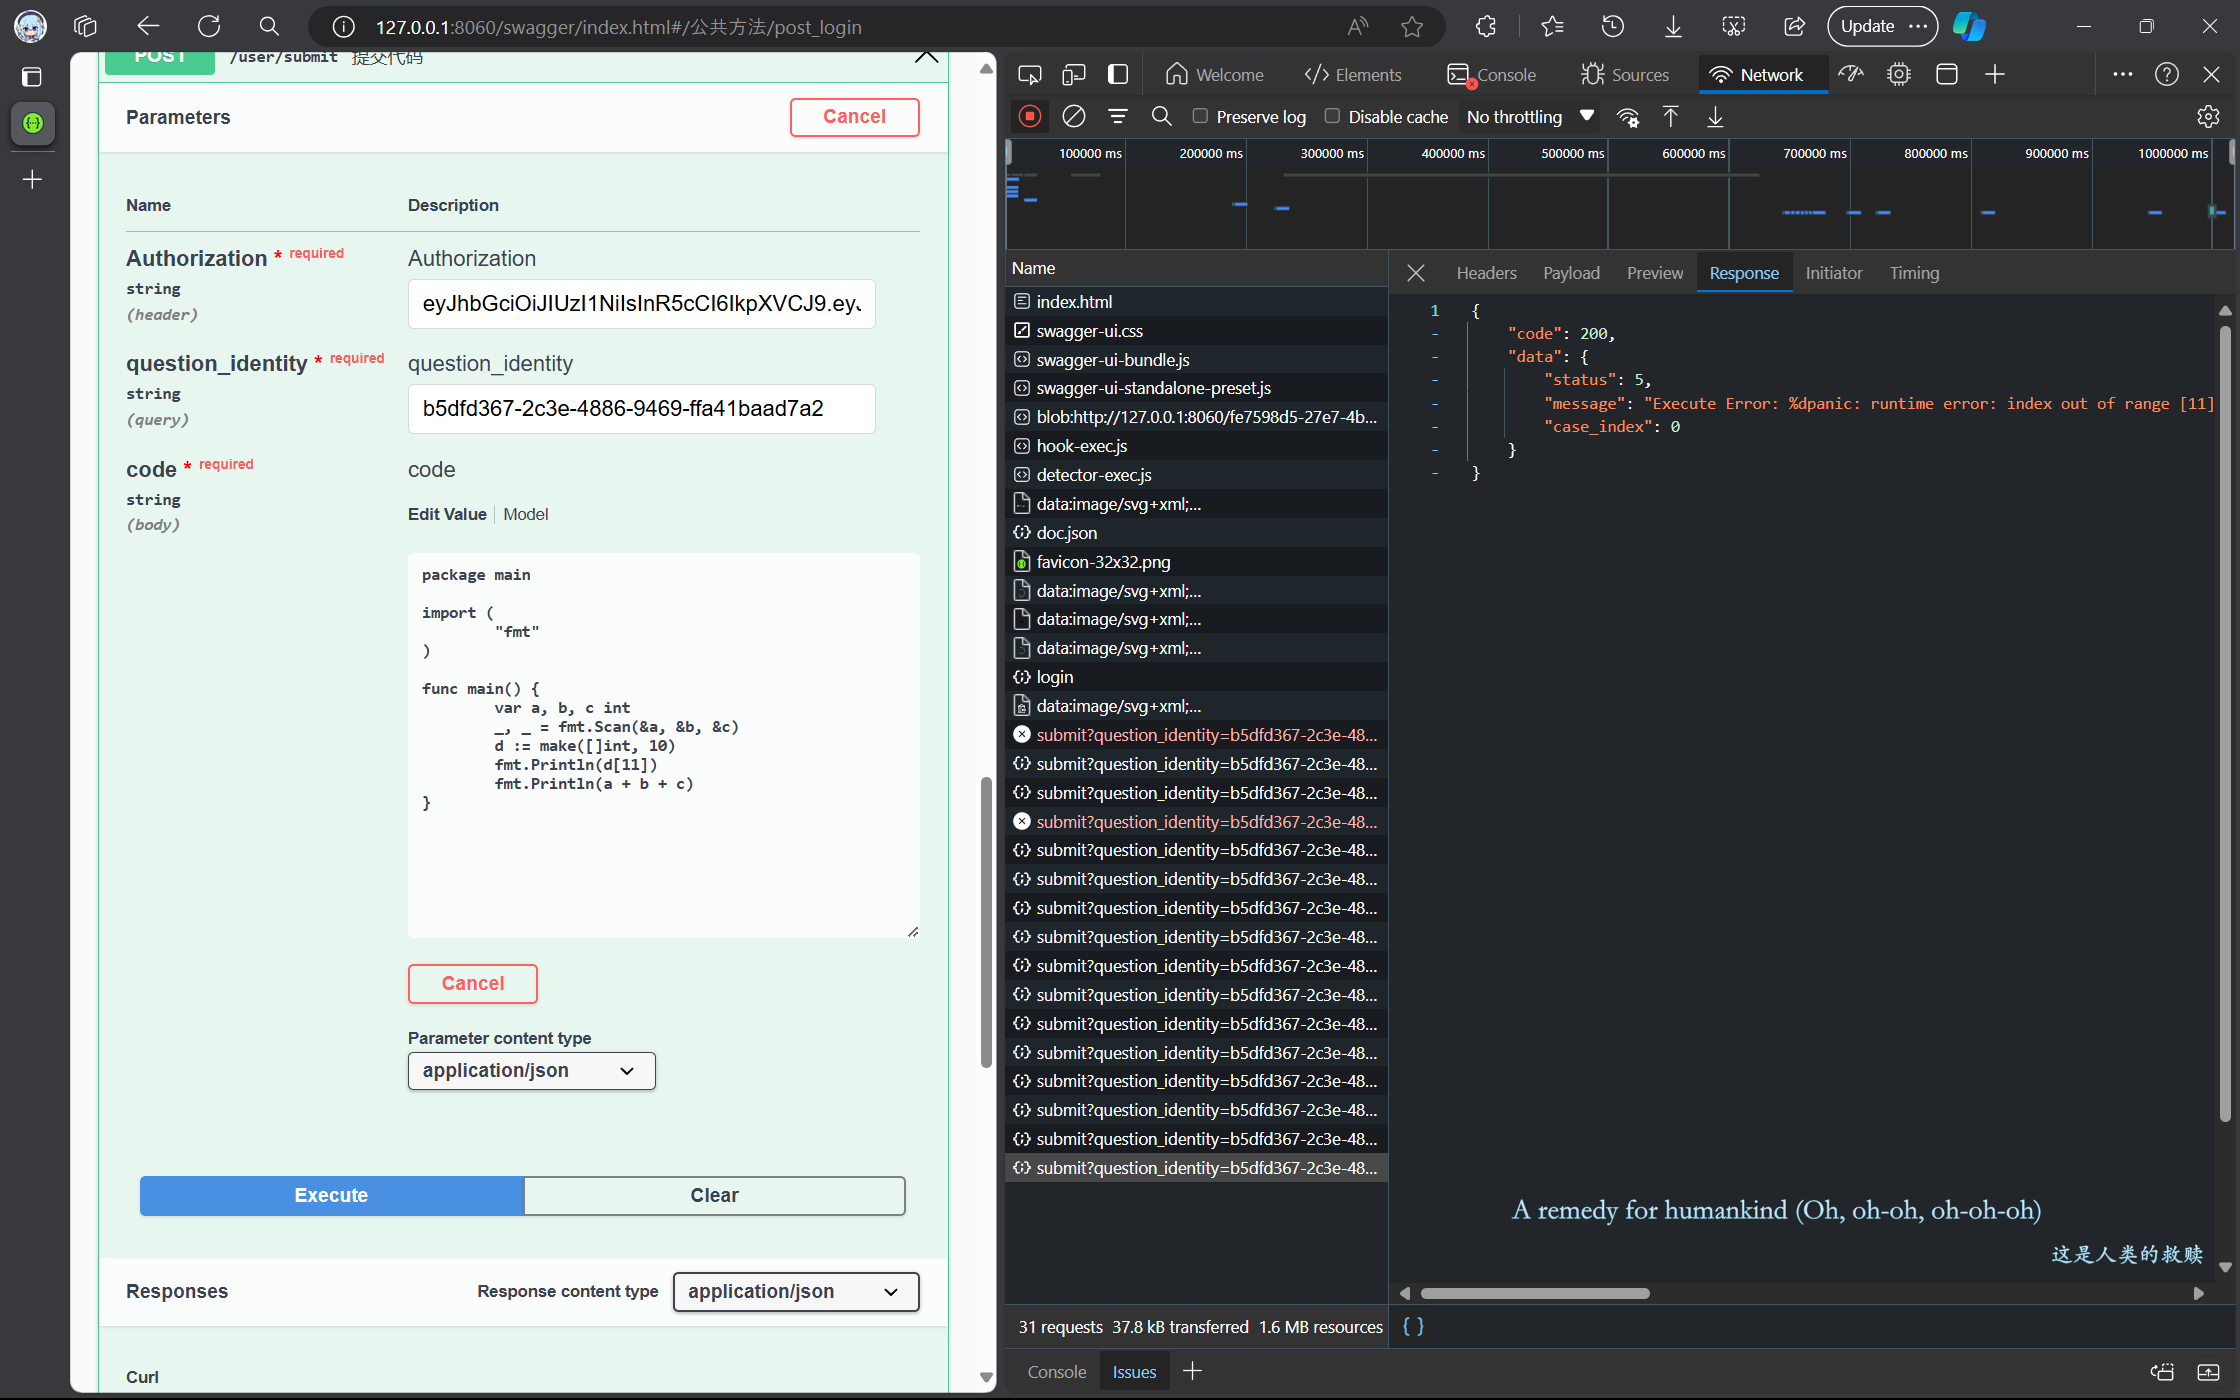
Task: Select index.html request row
Action: 1196,302
